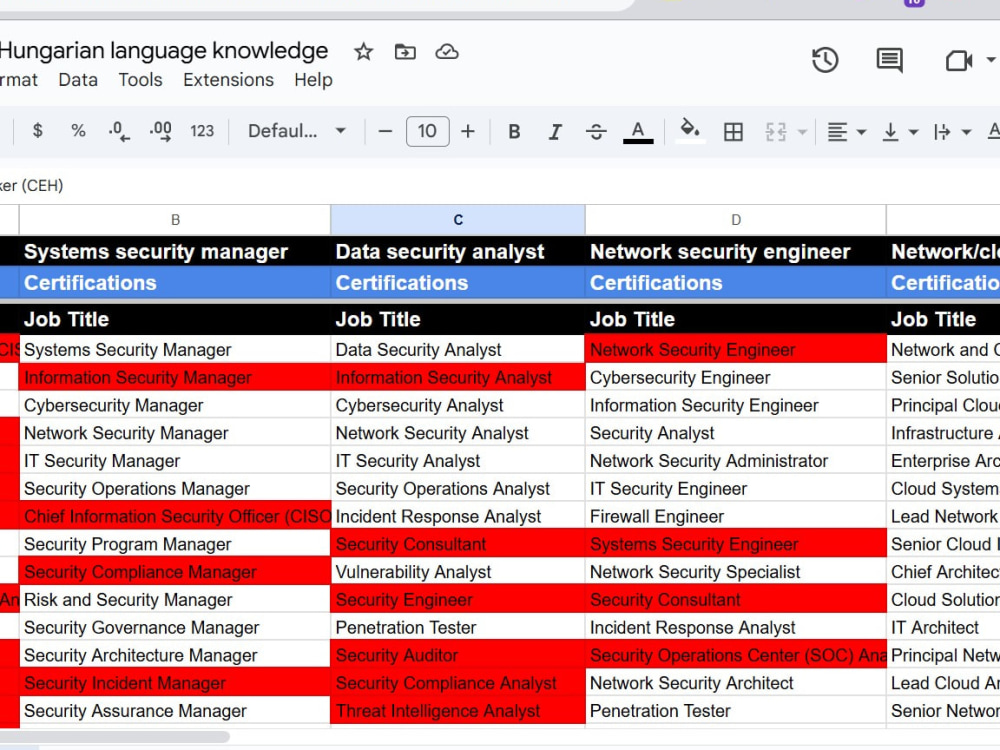
Task: Select column B header
Action: click(175, 220)
